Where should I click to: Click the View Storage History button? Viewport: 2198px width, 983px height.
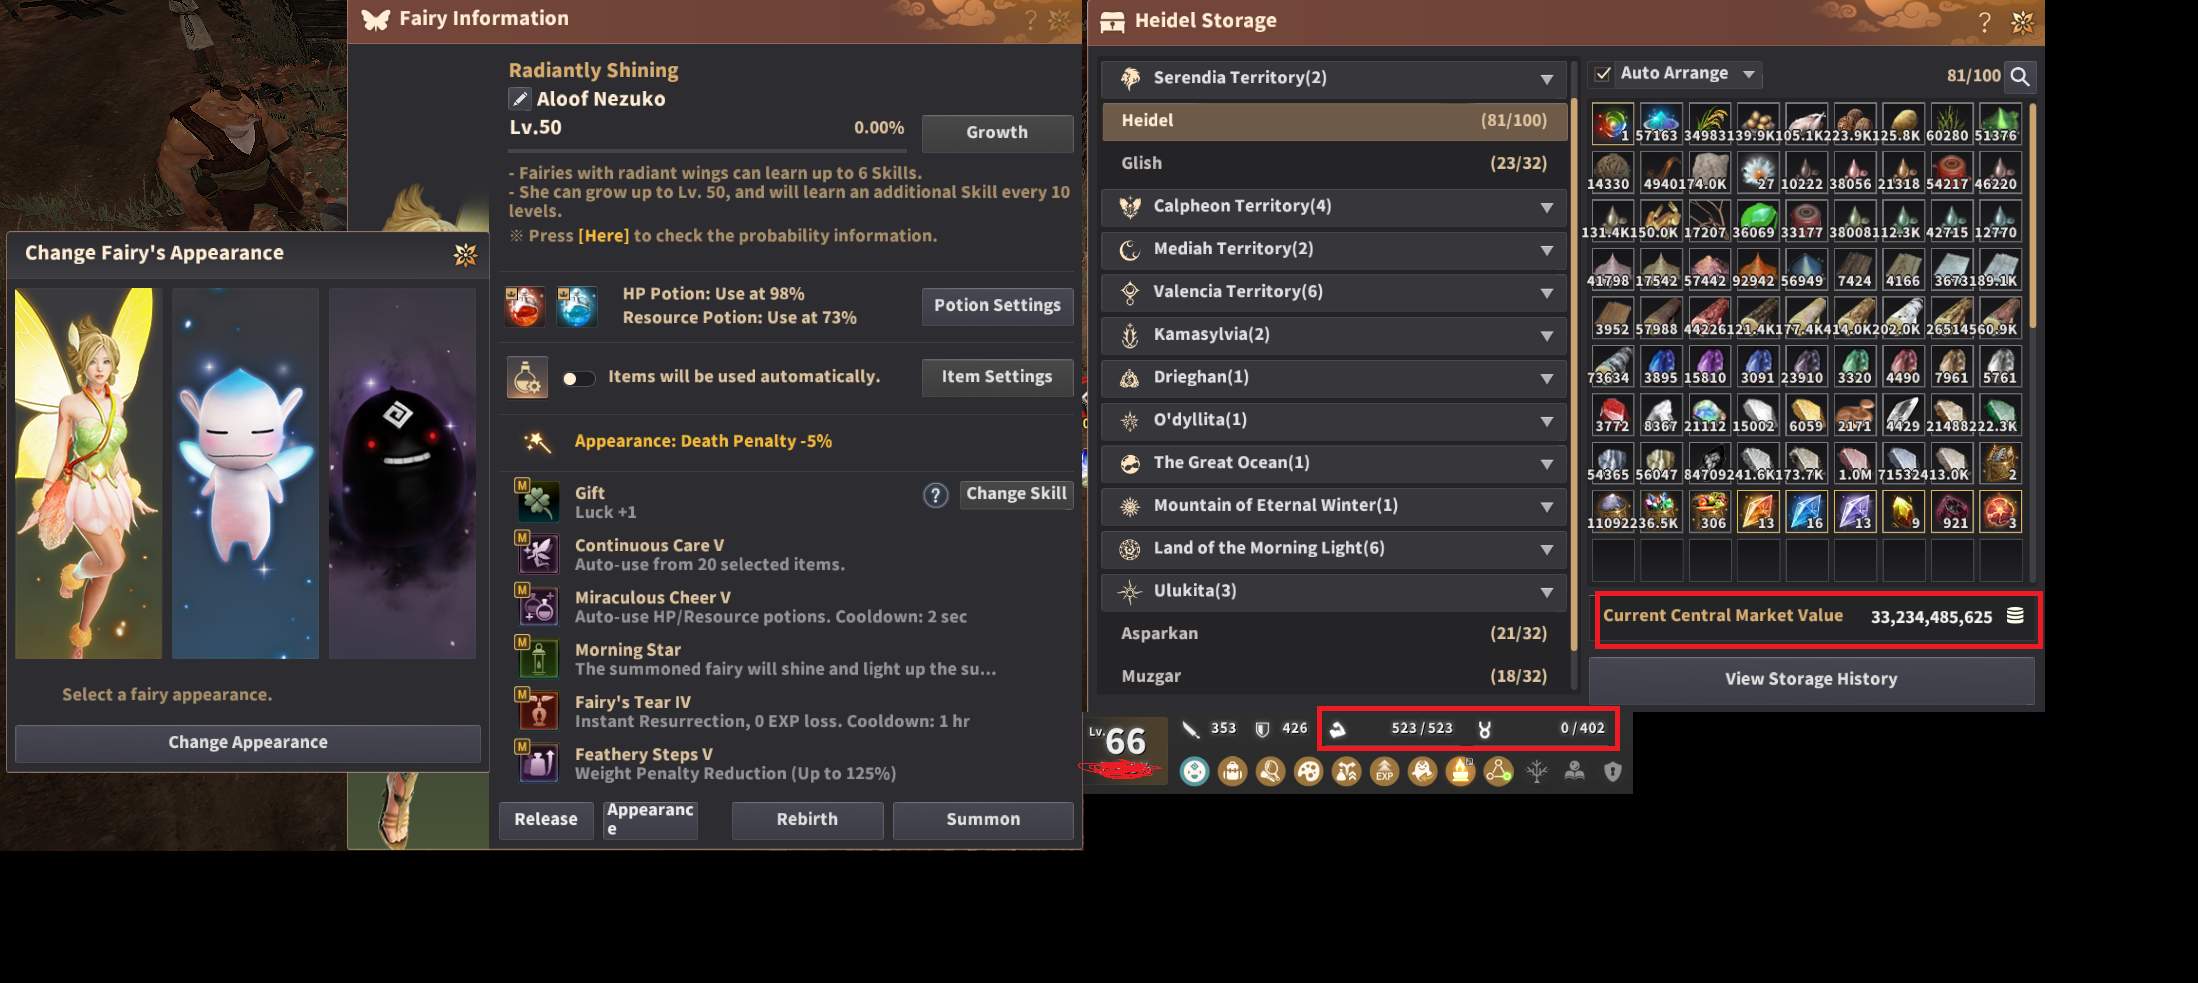(x=1811, y=679)
